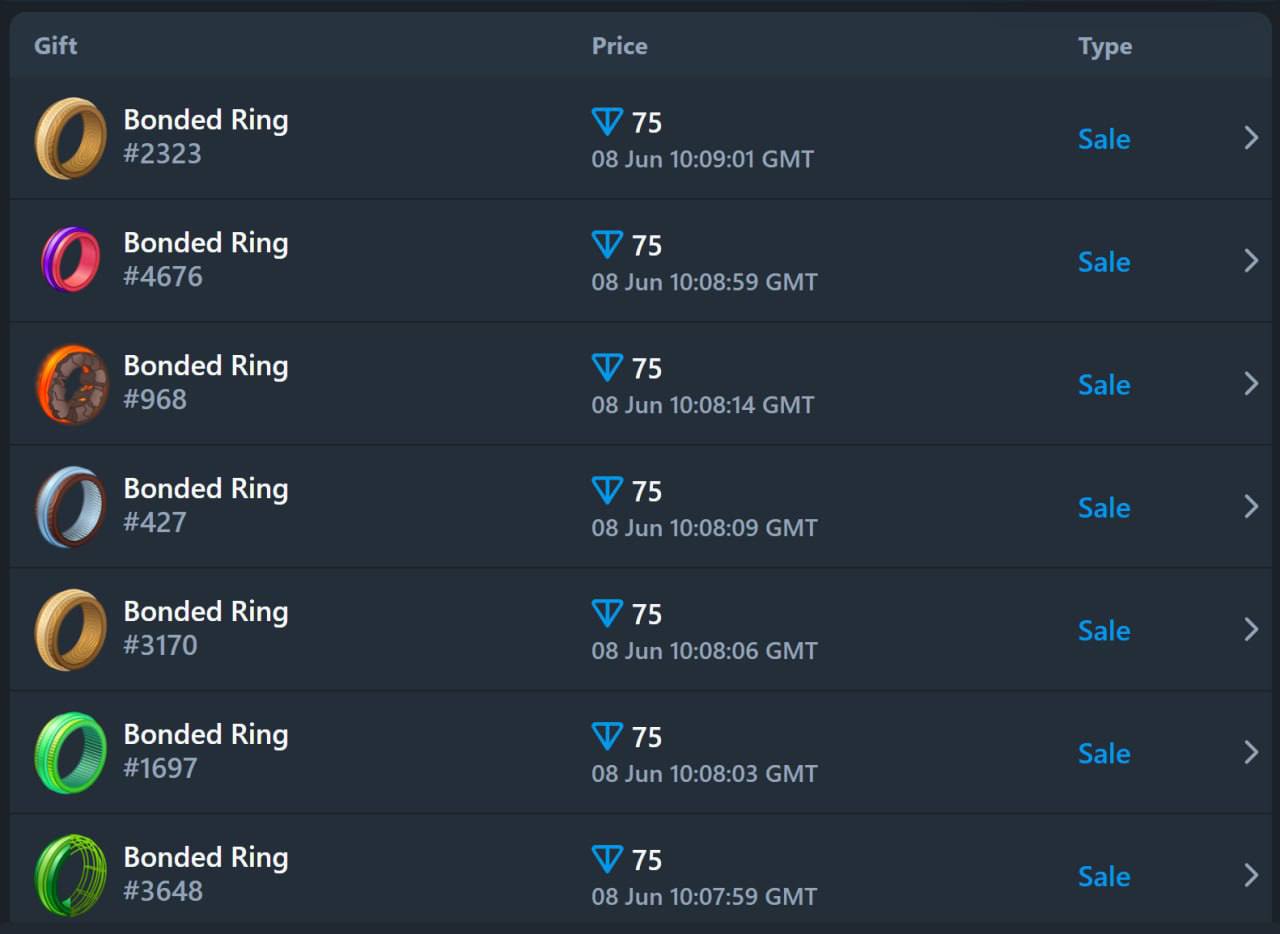1280x934 pixels.
Task: Click the TON symbol on the 10:09:01 sale
Action: (x=607, y=122)
